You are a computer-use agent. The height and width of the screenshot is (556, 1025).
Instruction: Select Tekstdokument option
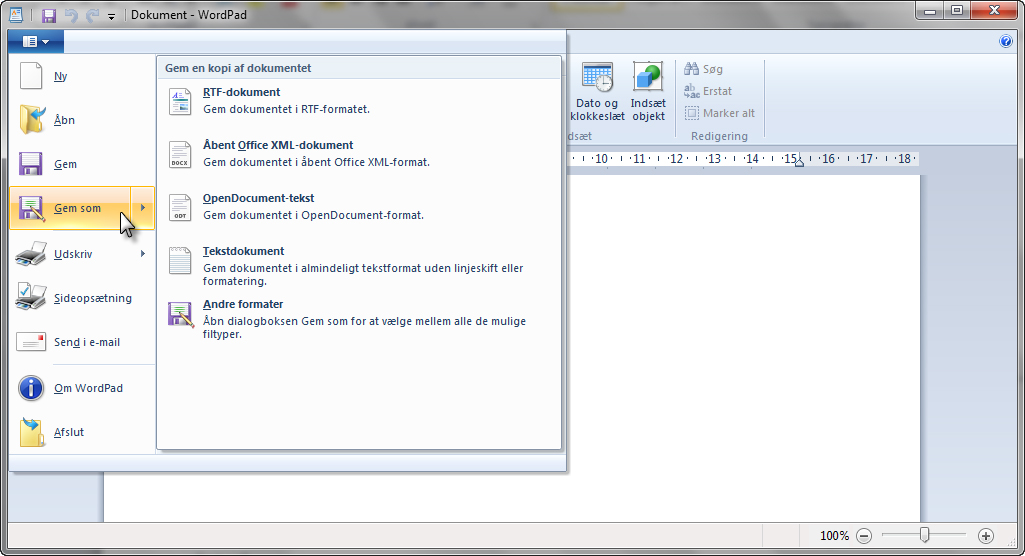[x=359, y=266]
